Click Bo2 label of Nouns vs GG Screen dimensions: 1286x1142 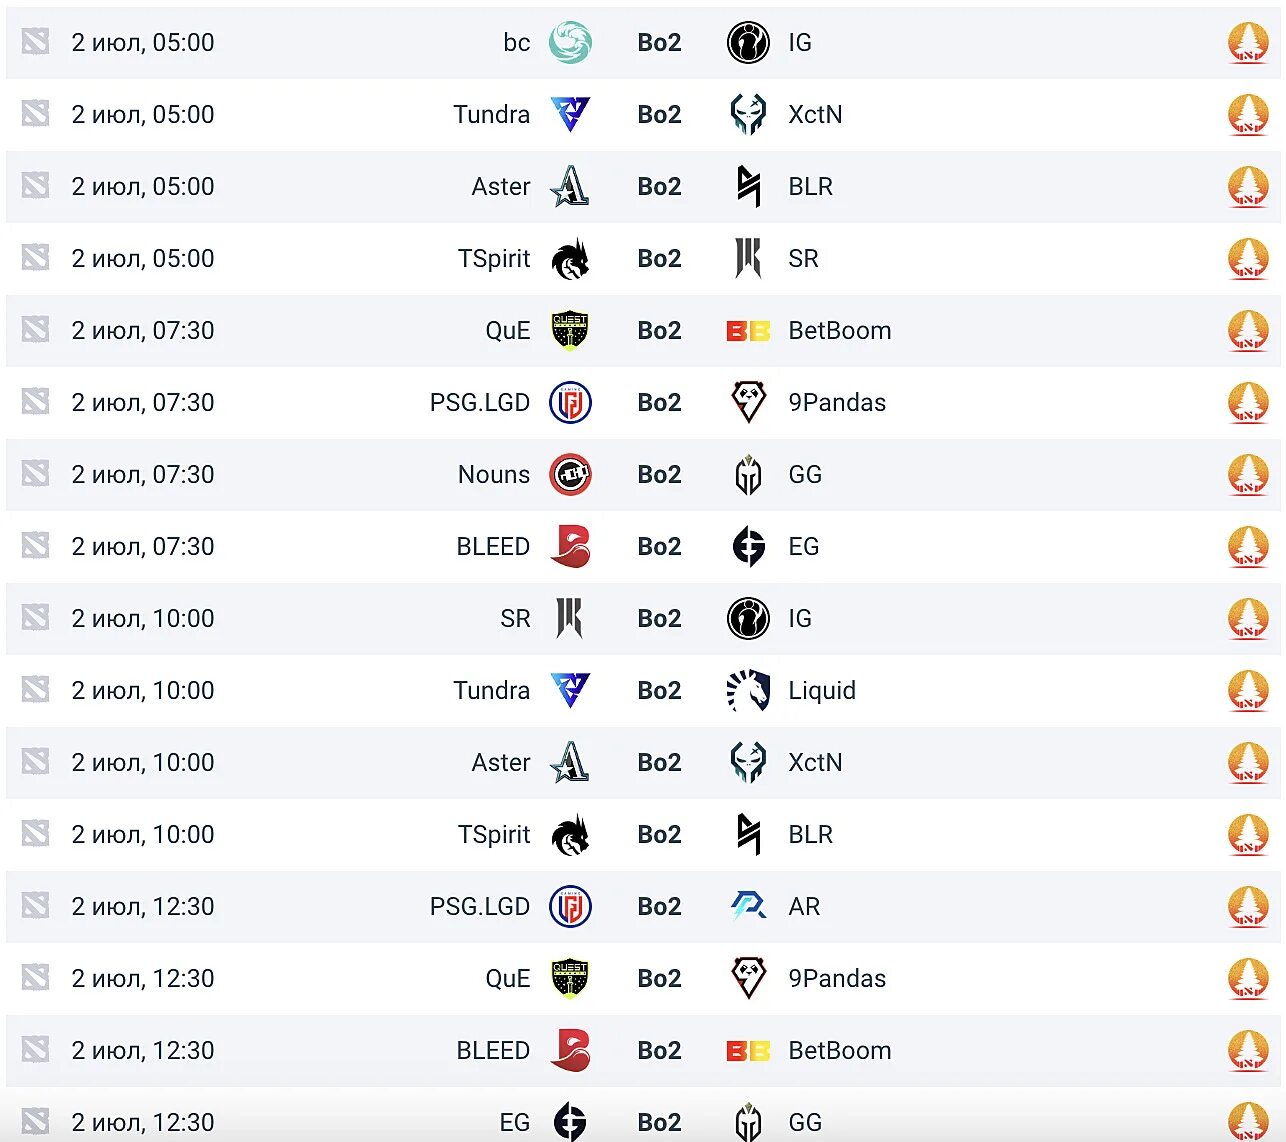(x=659, y=475)
